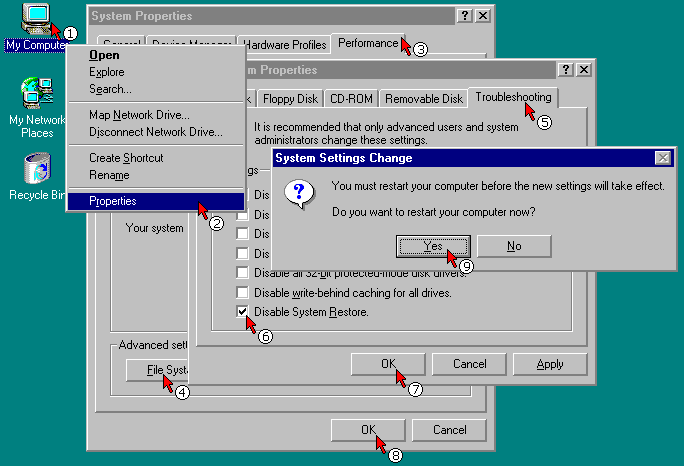The width and height of the screenshot is (684, 466).
Task: Close the File System Properties window
Action: pyautogui.click(x=584, y=69)
